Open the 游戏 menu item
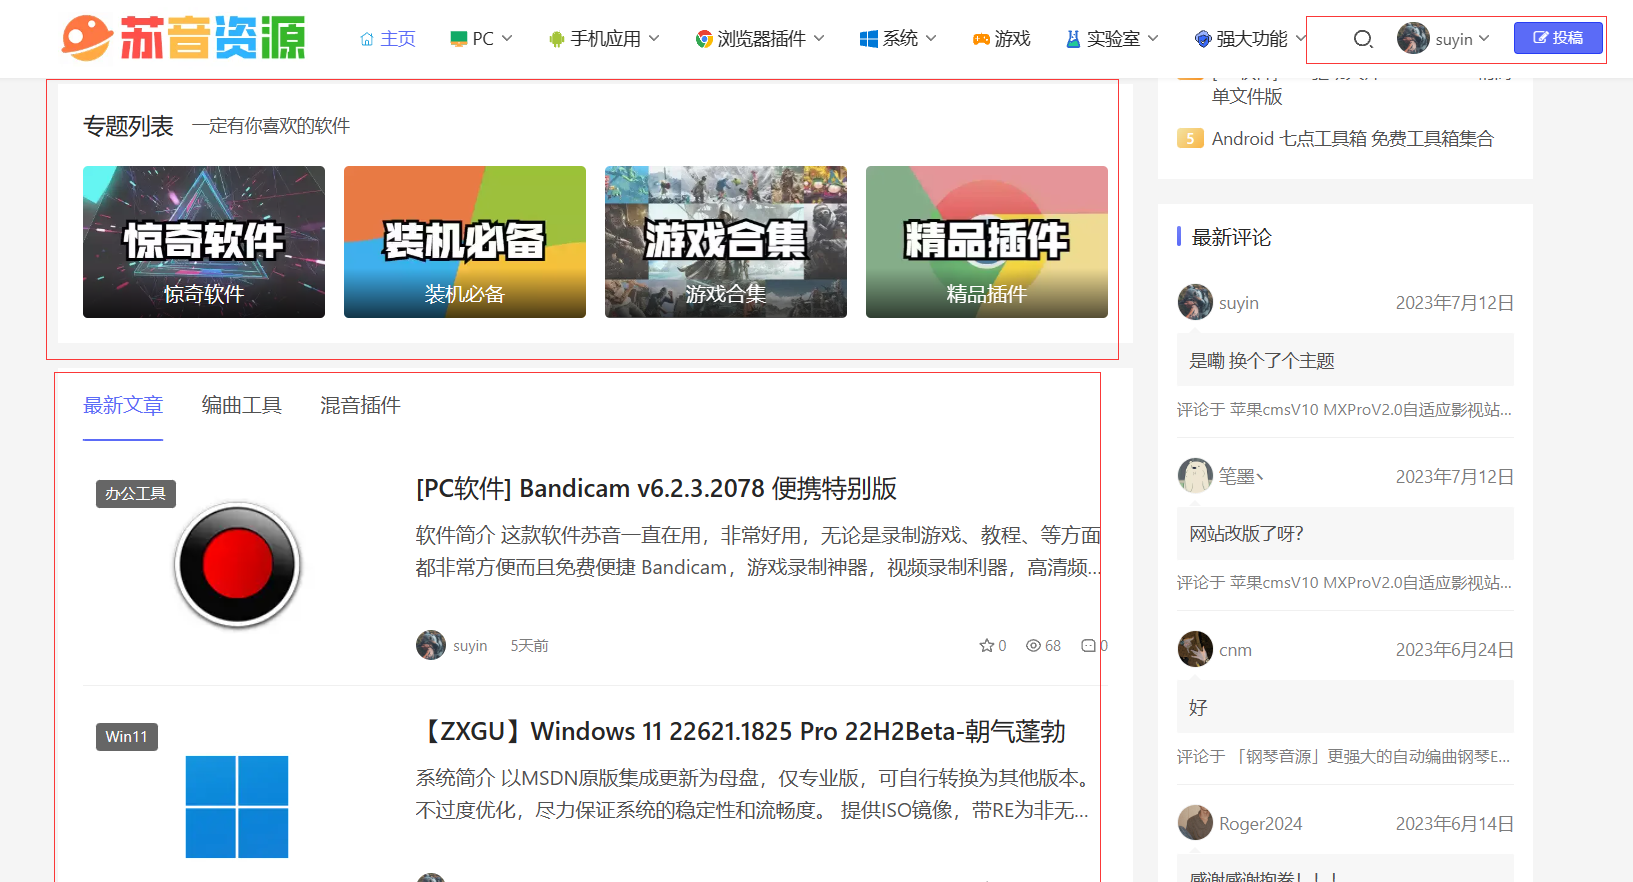This screenshot has height=882, width=1633. click(x=1001, y=39)
